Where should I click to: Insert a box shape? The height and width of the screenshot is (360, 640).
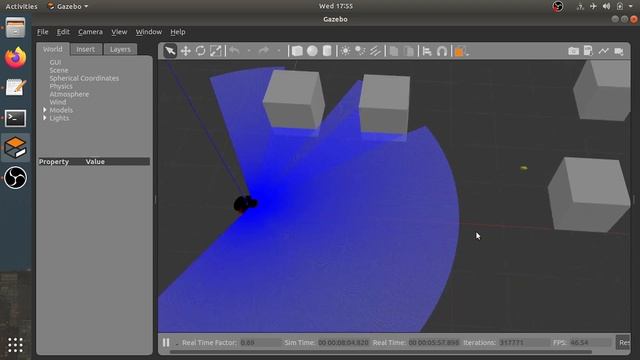pos(297,51)
